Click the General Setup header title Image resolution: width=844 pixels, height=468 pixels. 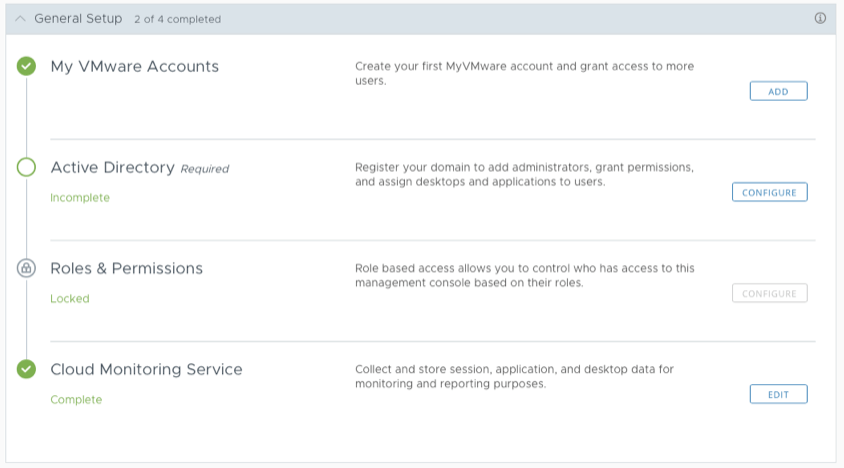pos(78,19)
